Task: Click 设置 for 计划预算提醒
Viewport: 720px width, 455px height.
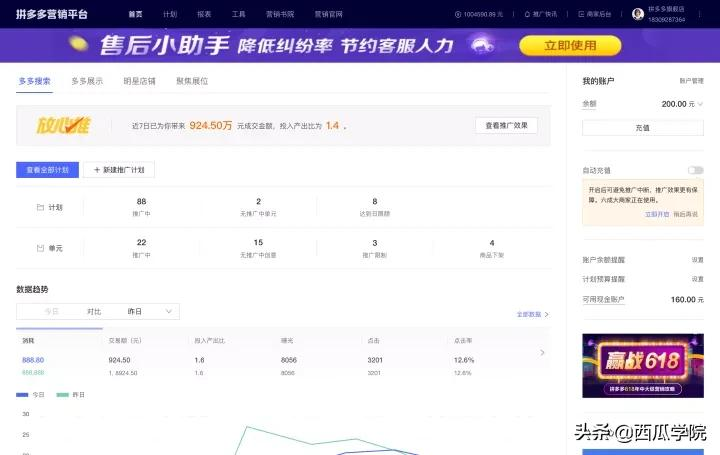Action: (x=698, y=279)
